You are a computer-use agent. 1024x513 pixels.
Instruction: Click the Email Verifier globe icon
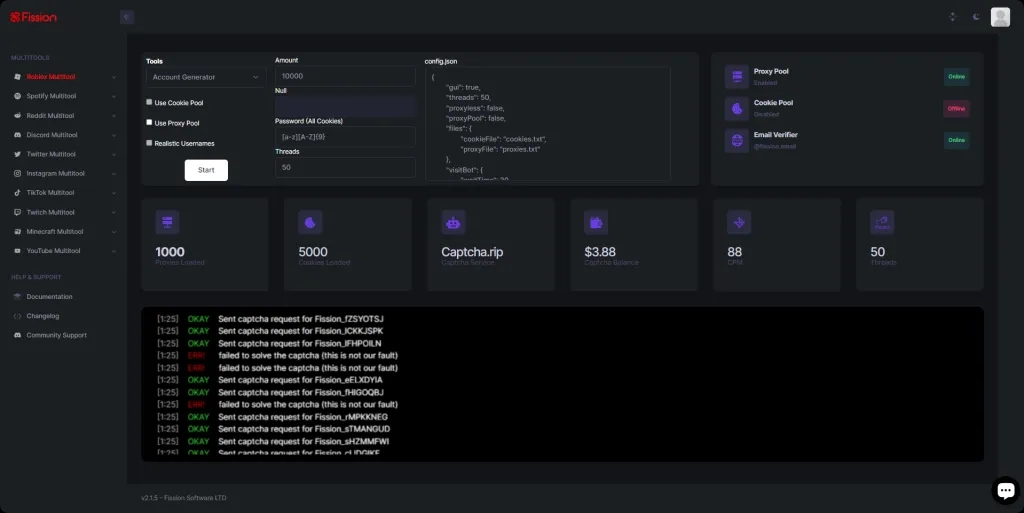(x=737, y=140)
